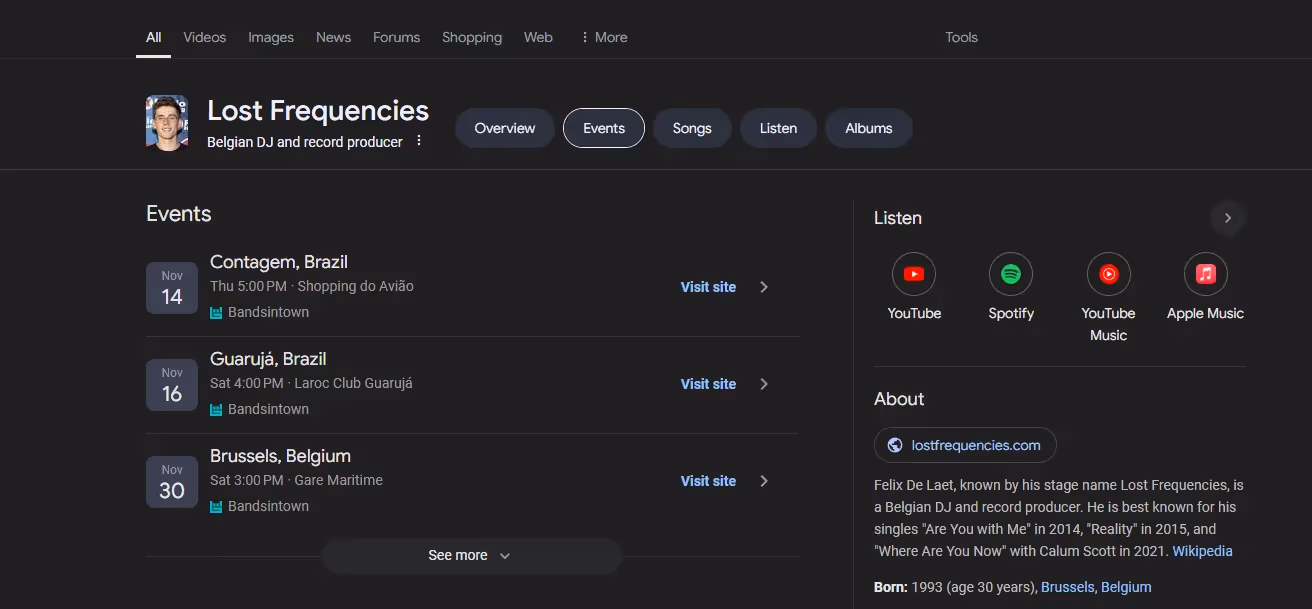Switch to Images search tab
The height and width of the screenshot is (609, 1312).
tap(271, 37)
